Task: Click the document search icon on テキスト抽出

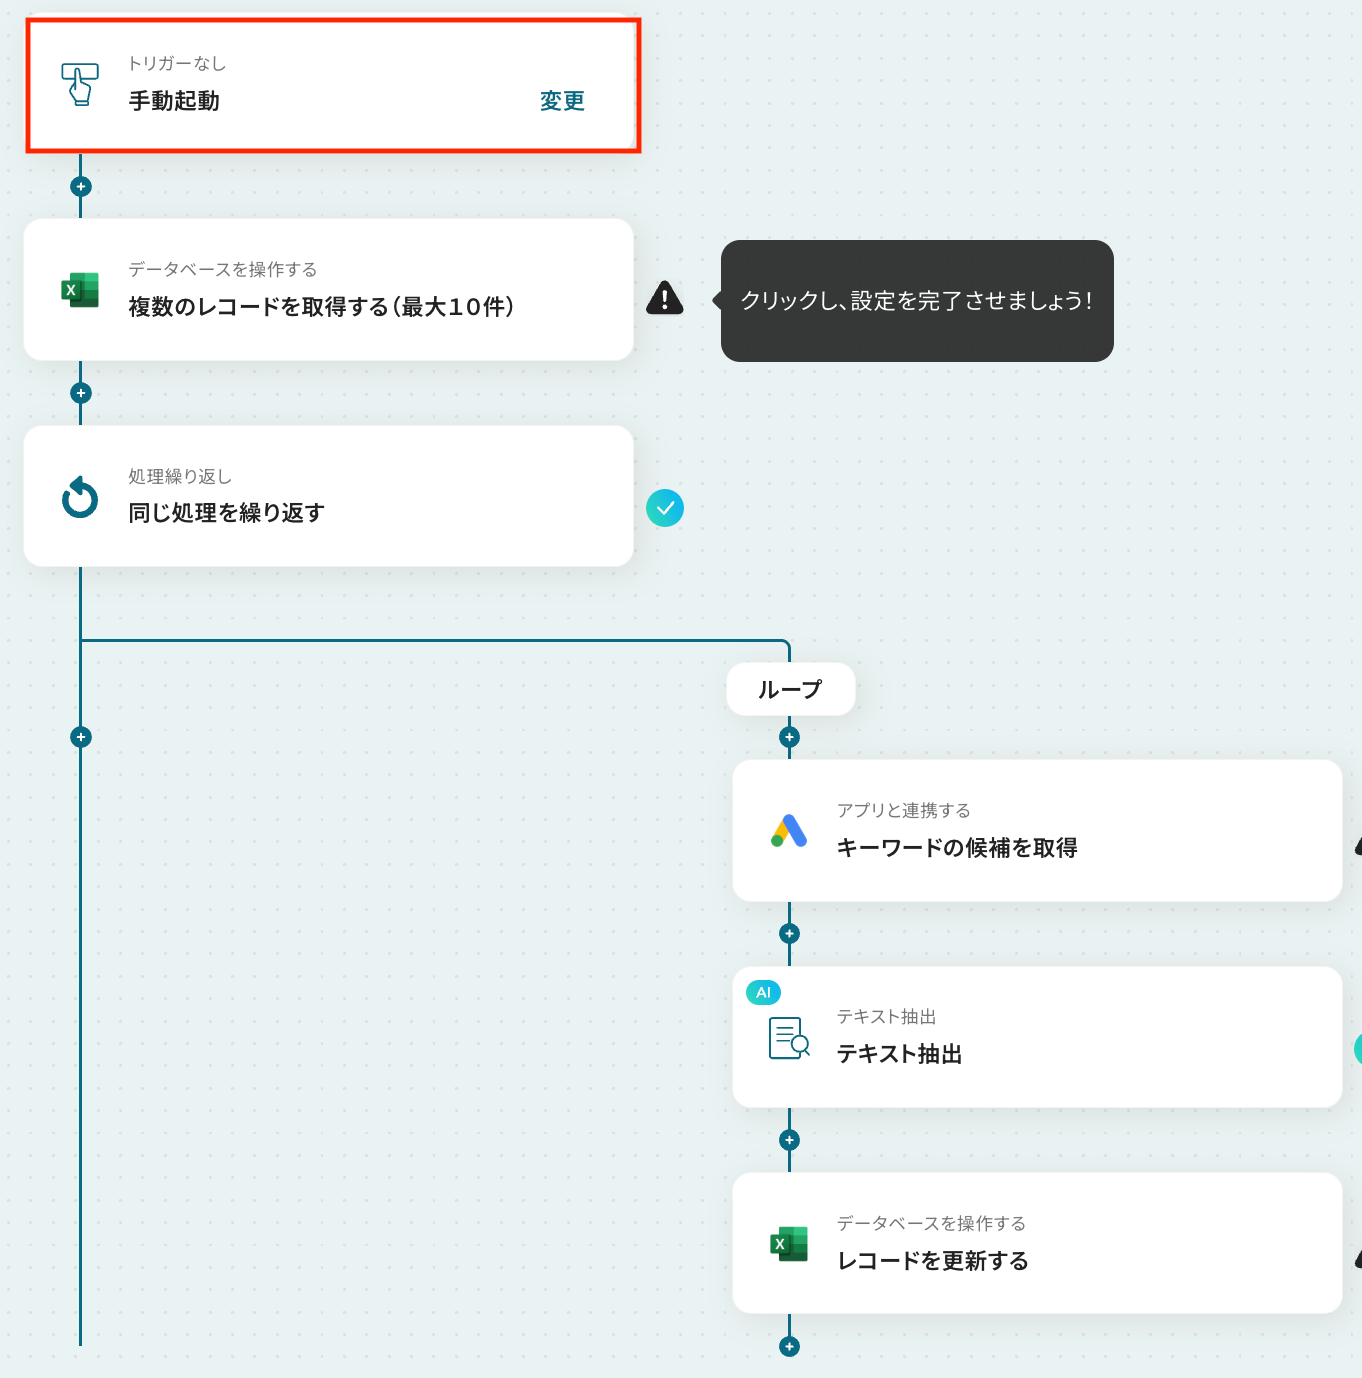Action: pos(789,1038)
